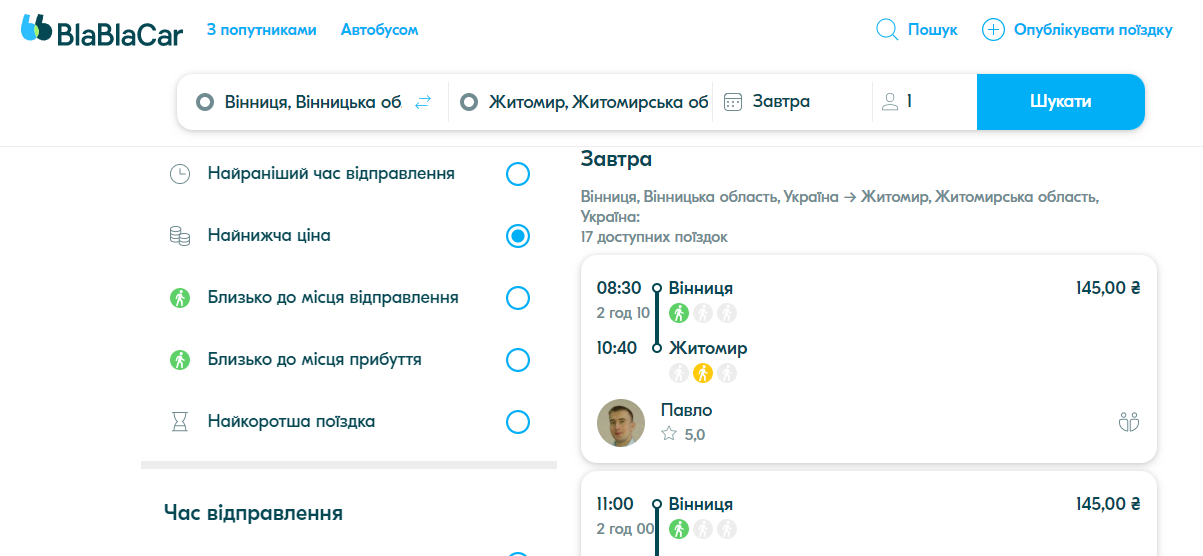Choose 'Близько до місця прибуття' option

click(x=517, y=360)
